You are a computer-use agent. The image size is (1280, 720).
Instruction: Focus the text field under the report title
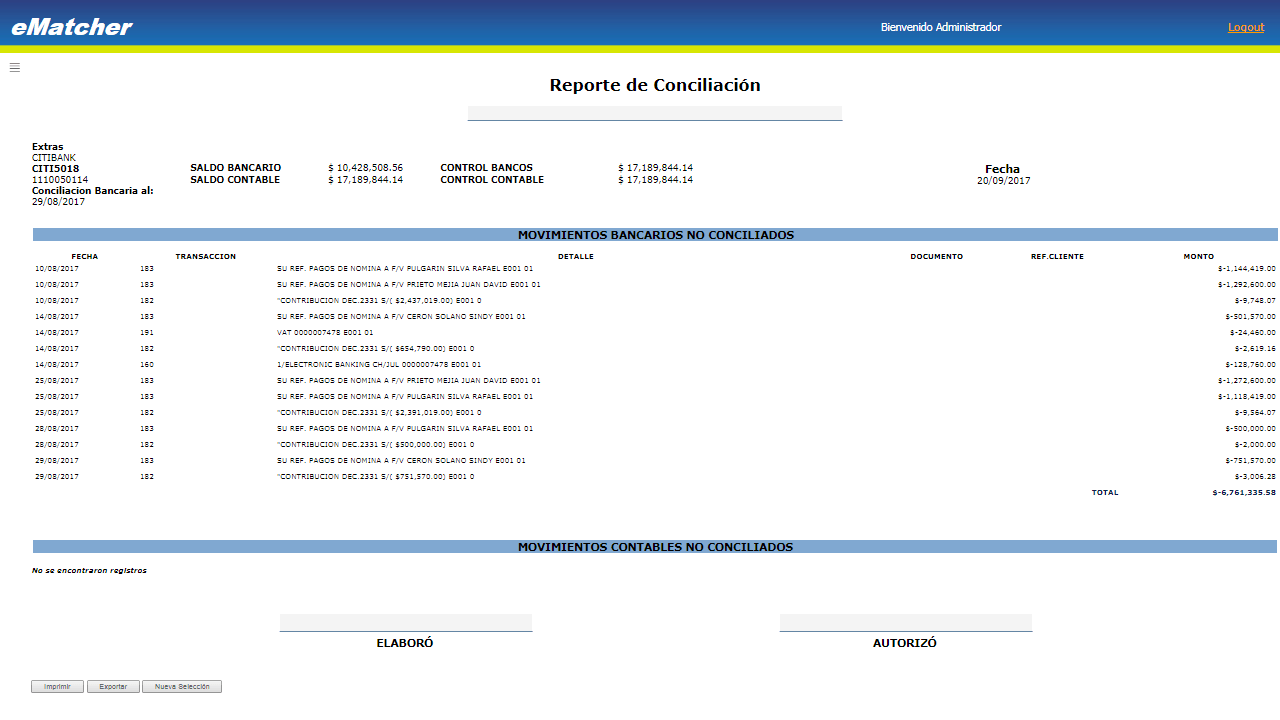coord(655,113)
